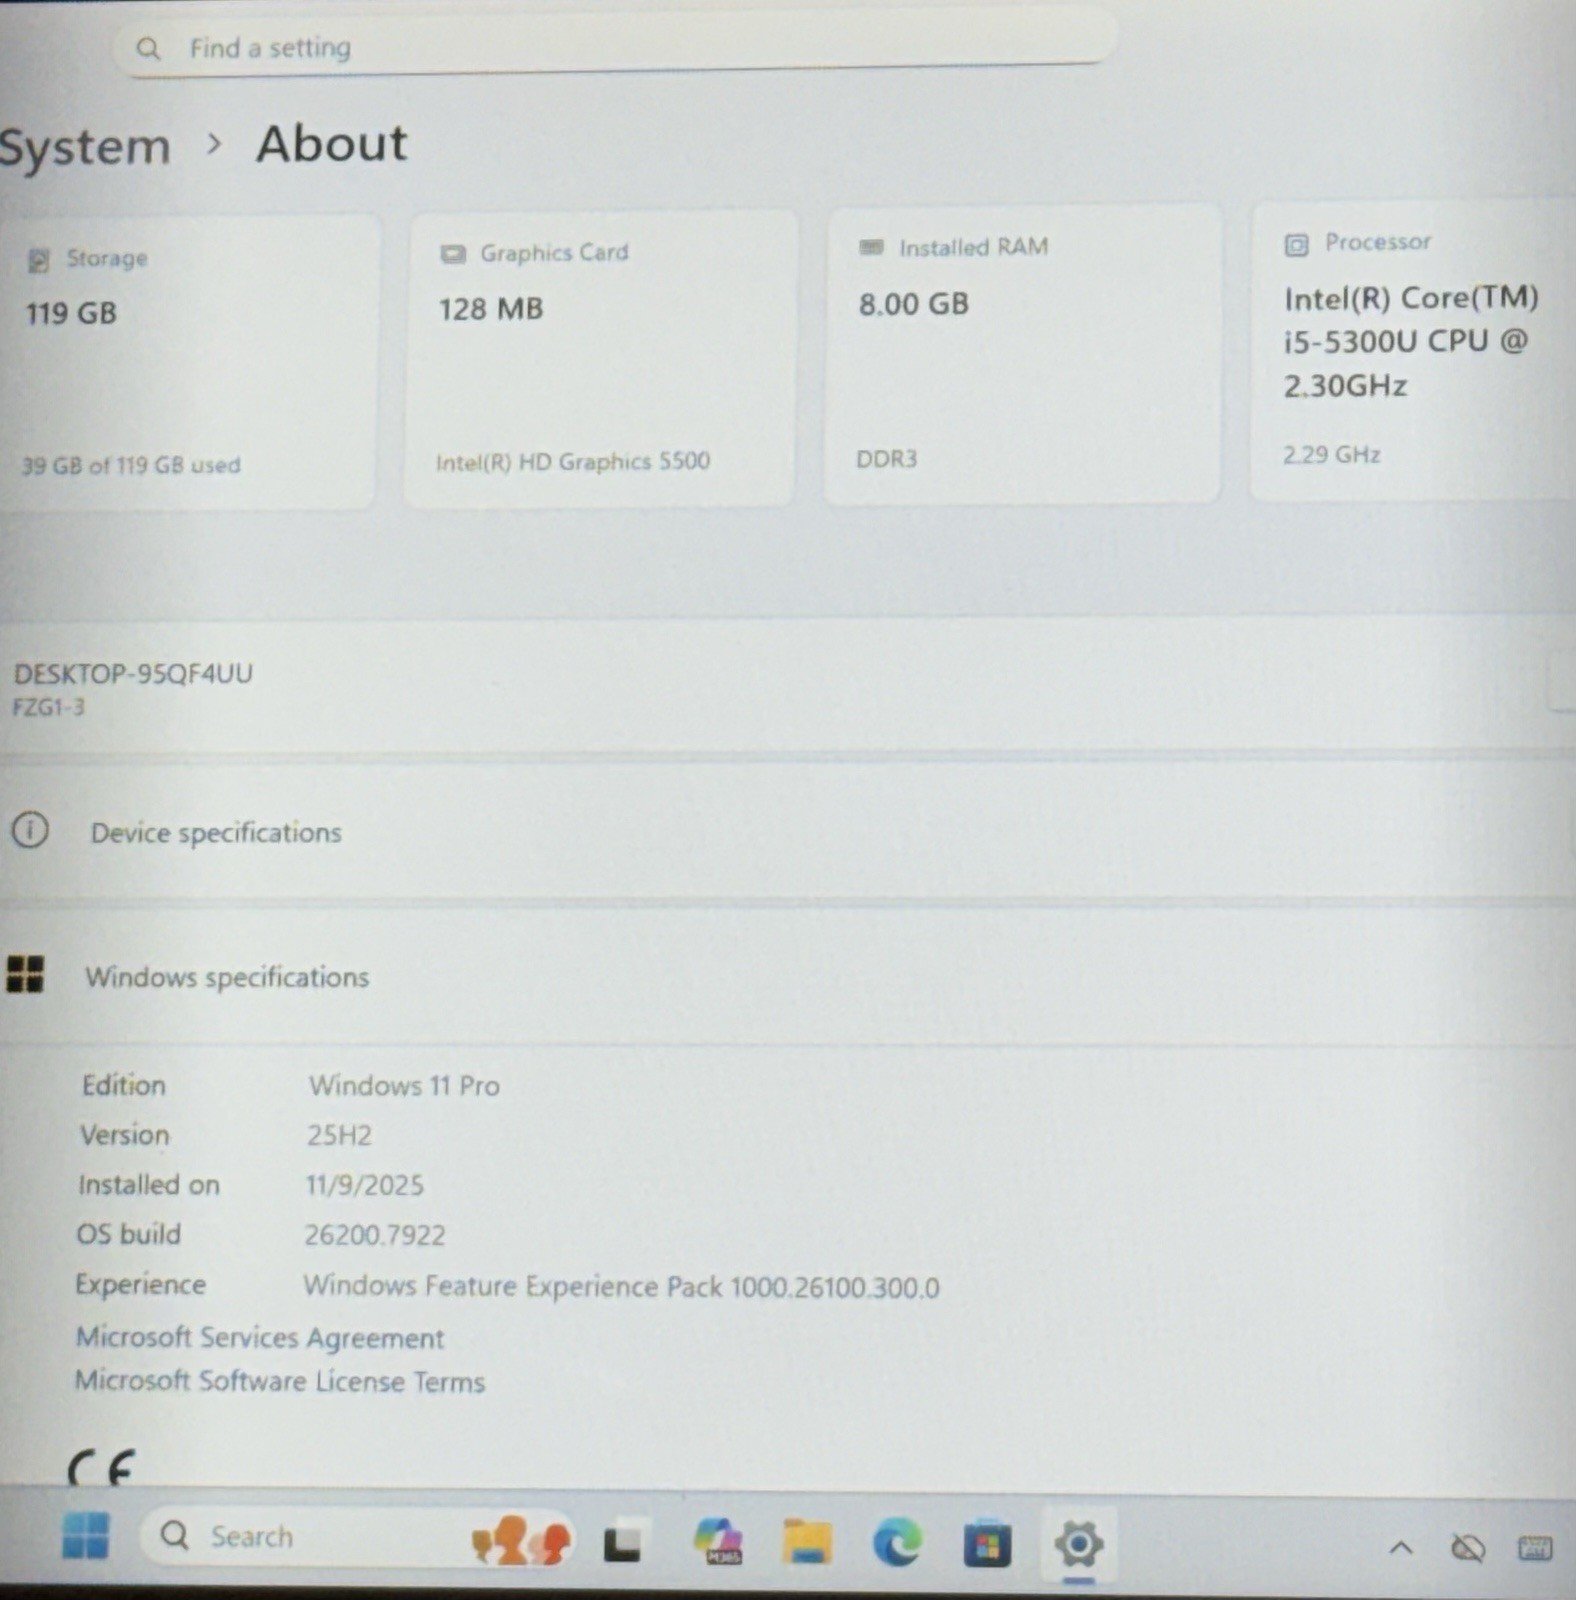Expand the Device specifications section
Viewport: 1576px width, 1600px height.
[788, 832]
